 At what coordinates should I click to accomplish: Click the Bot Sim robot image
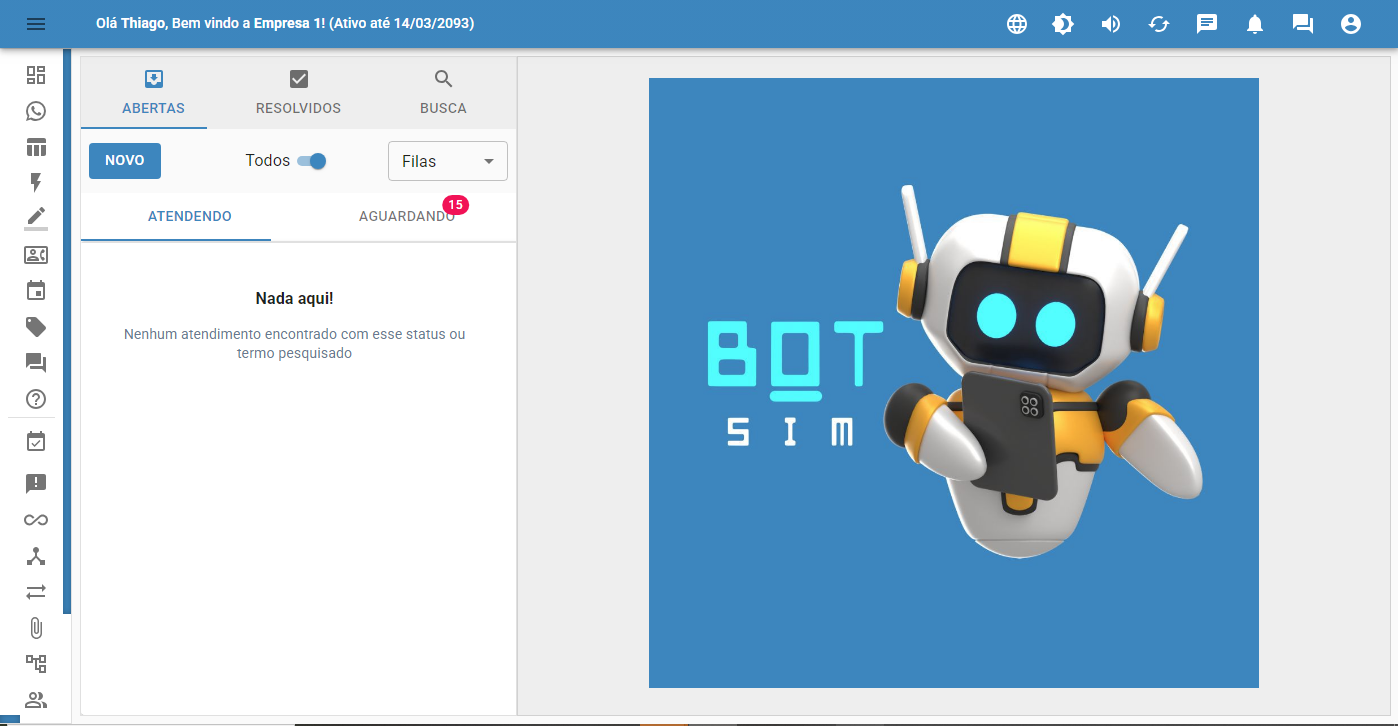[x=953, y=383]
